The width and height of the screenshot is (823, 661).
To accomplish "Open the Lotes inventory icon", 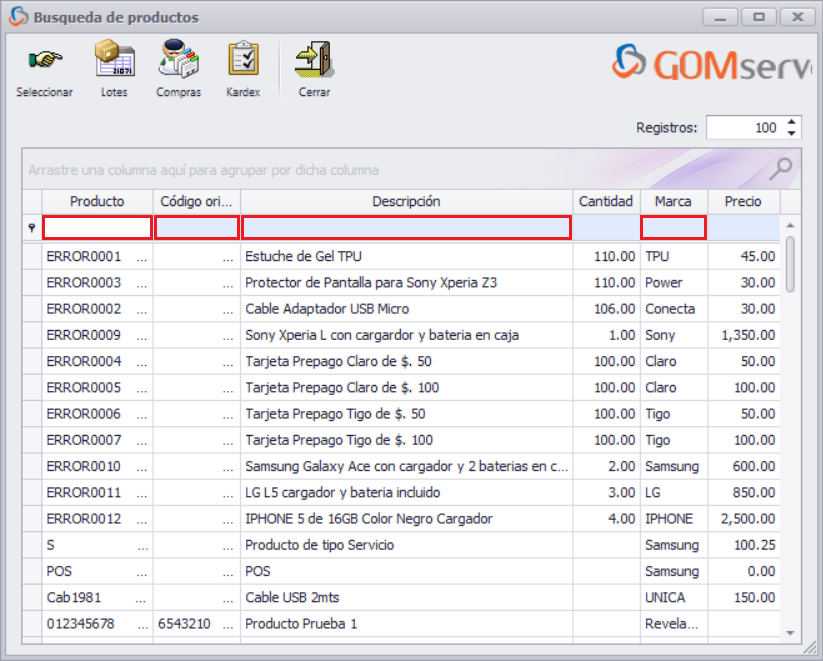I will (x=113, y=60).
